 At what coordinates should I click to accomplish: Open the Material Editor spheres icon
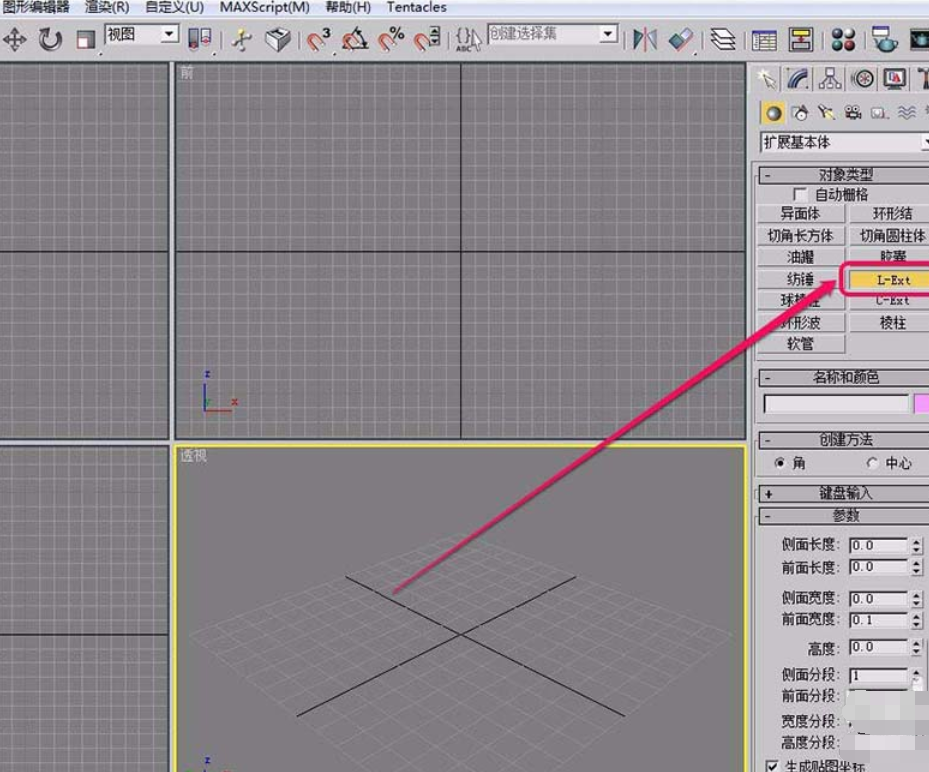pos(843,40)
